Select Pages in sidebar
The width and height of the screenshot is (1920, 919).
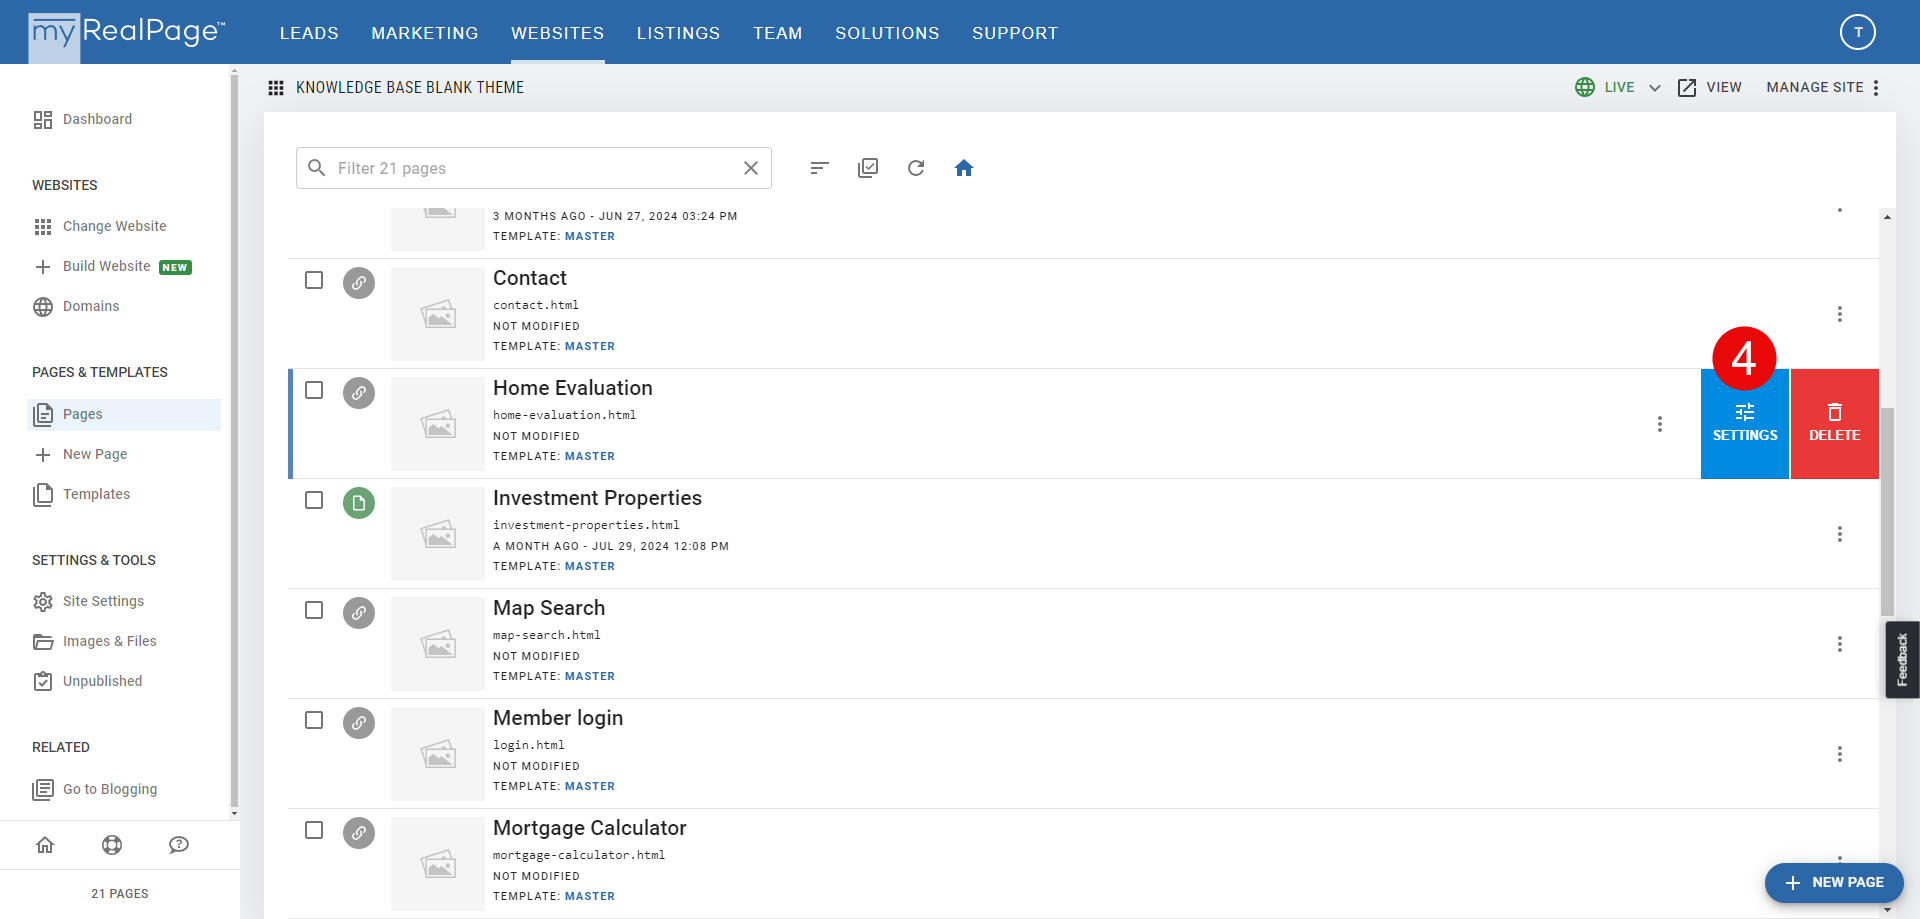(124, 414)
